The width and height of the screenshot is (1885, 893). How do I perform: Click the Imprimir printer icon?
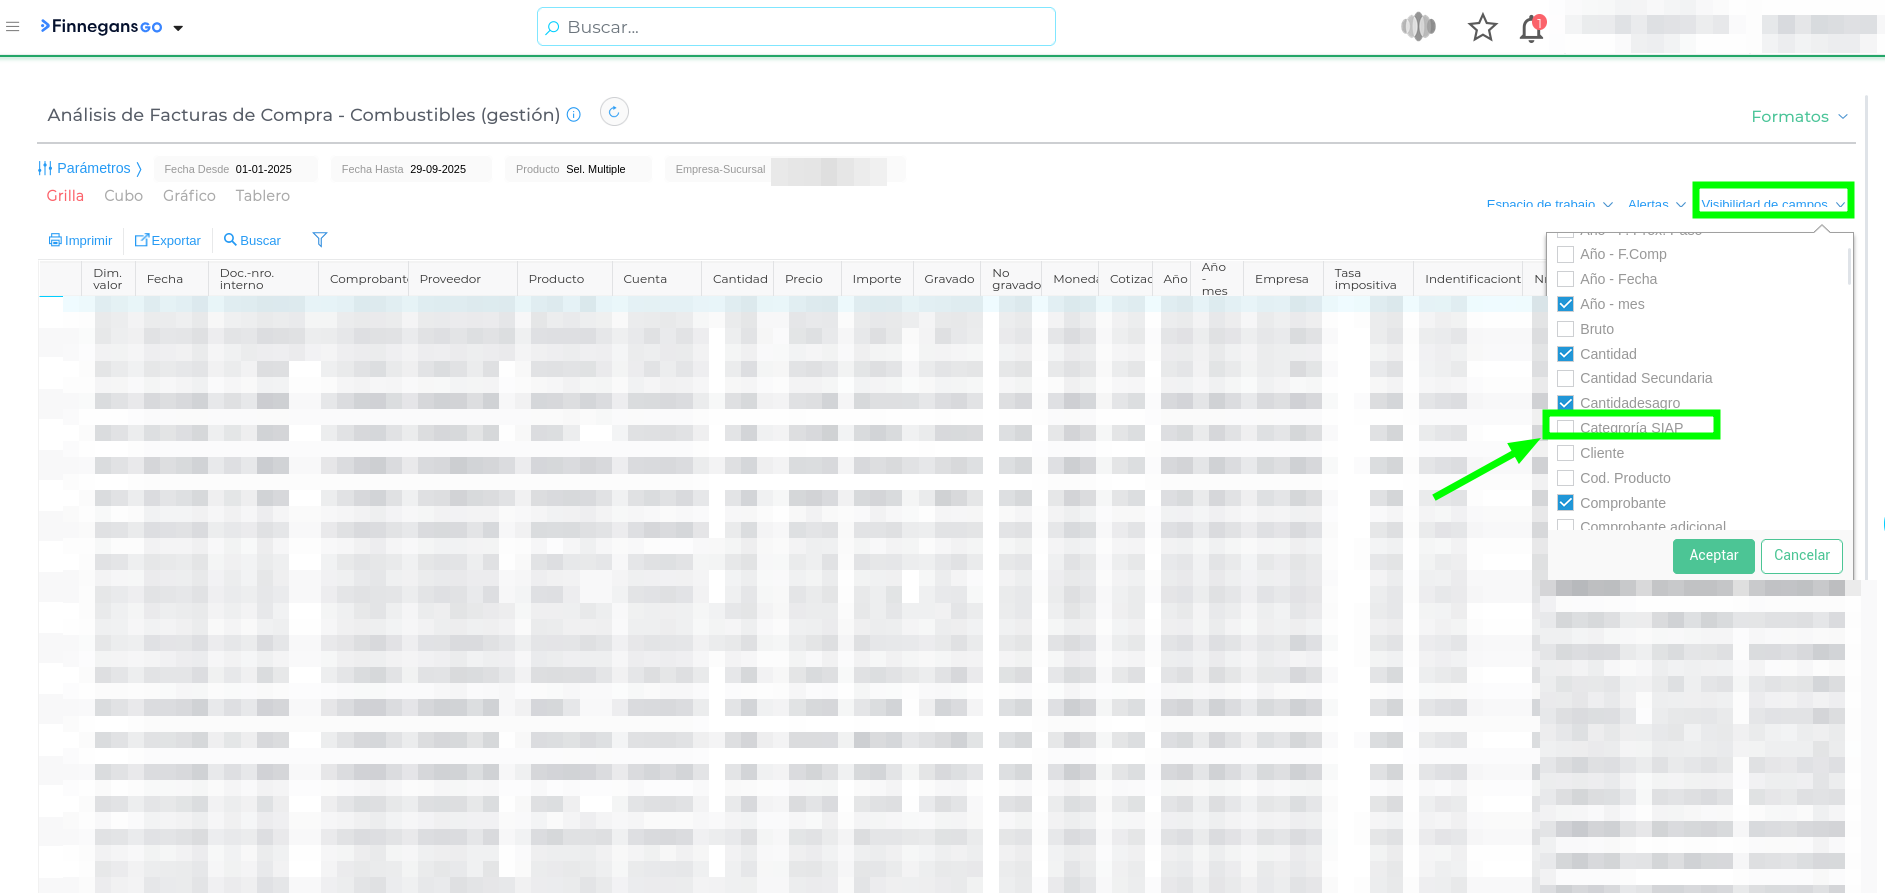55,241
